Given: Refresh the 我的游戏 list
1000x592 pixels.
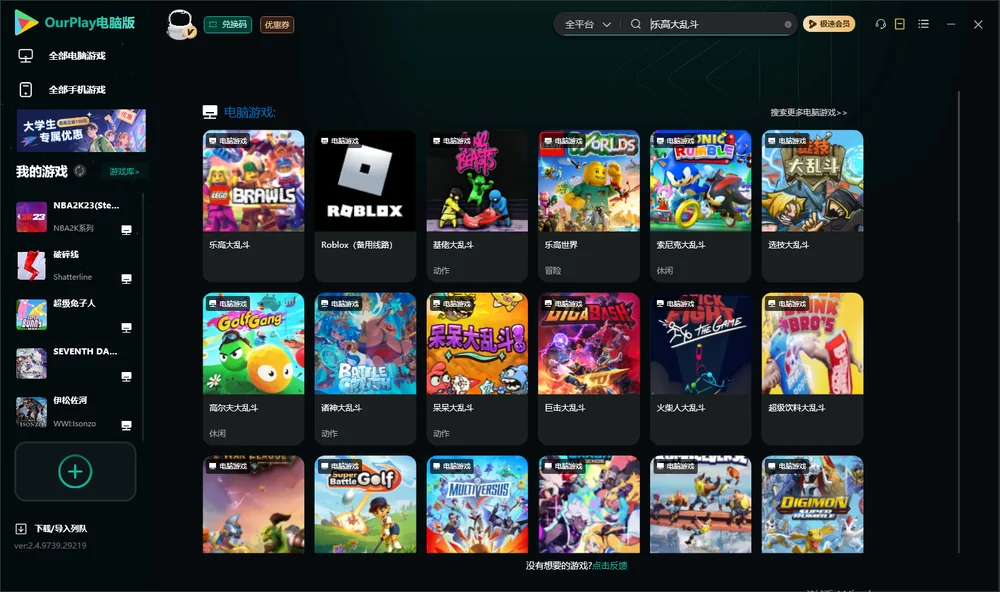Looking at the screenshot, I should coord(80,171).
